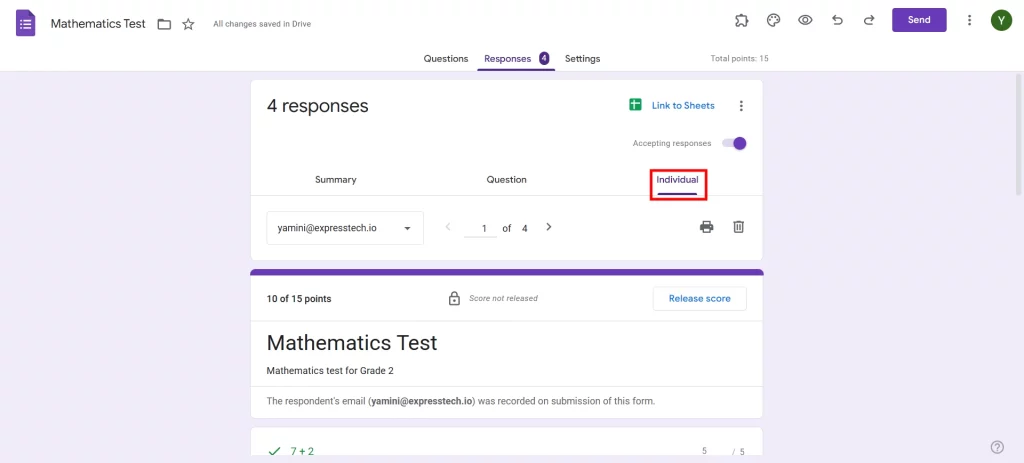This screenshot has width=1024, height=463.
Task: Open the Google account avatar Y
Action: click(x=1001, y=20)
